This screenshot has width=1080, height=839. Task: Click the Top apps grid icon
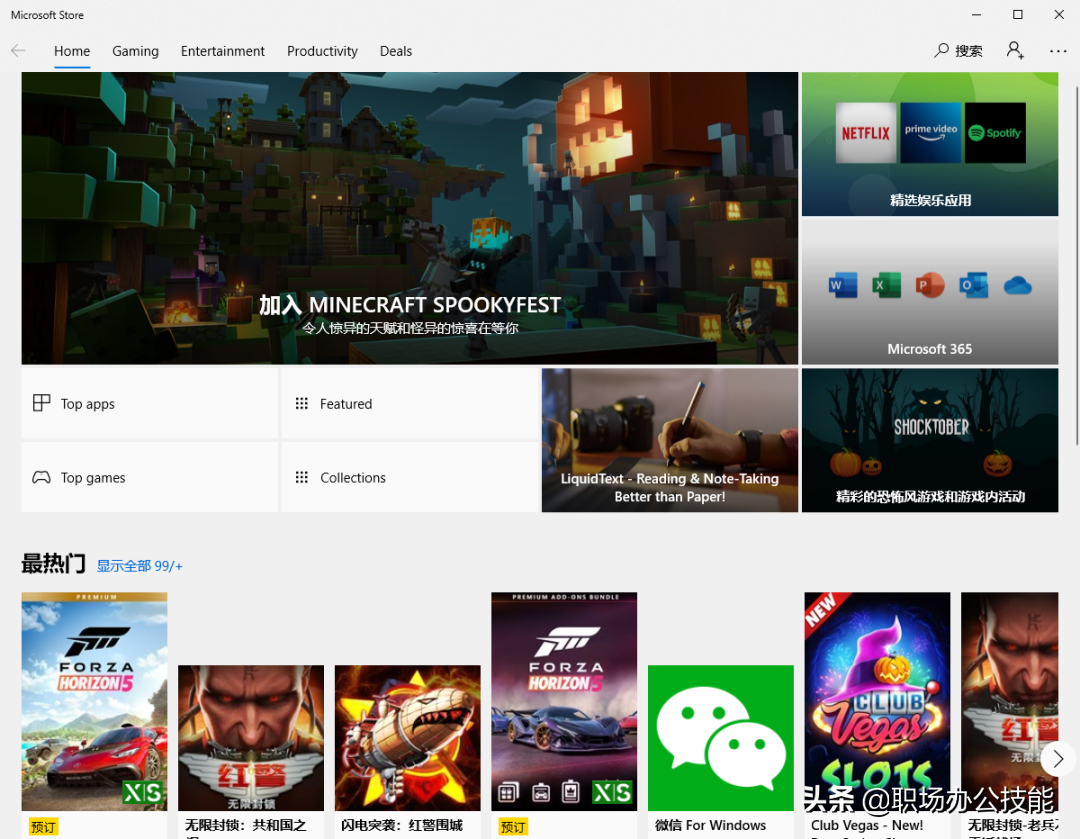pos(41,403)
